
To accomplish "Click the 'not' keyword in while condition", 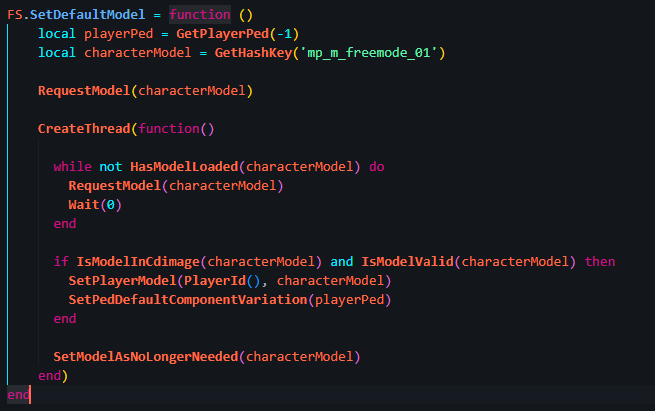I will pos(111,167).
